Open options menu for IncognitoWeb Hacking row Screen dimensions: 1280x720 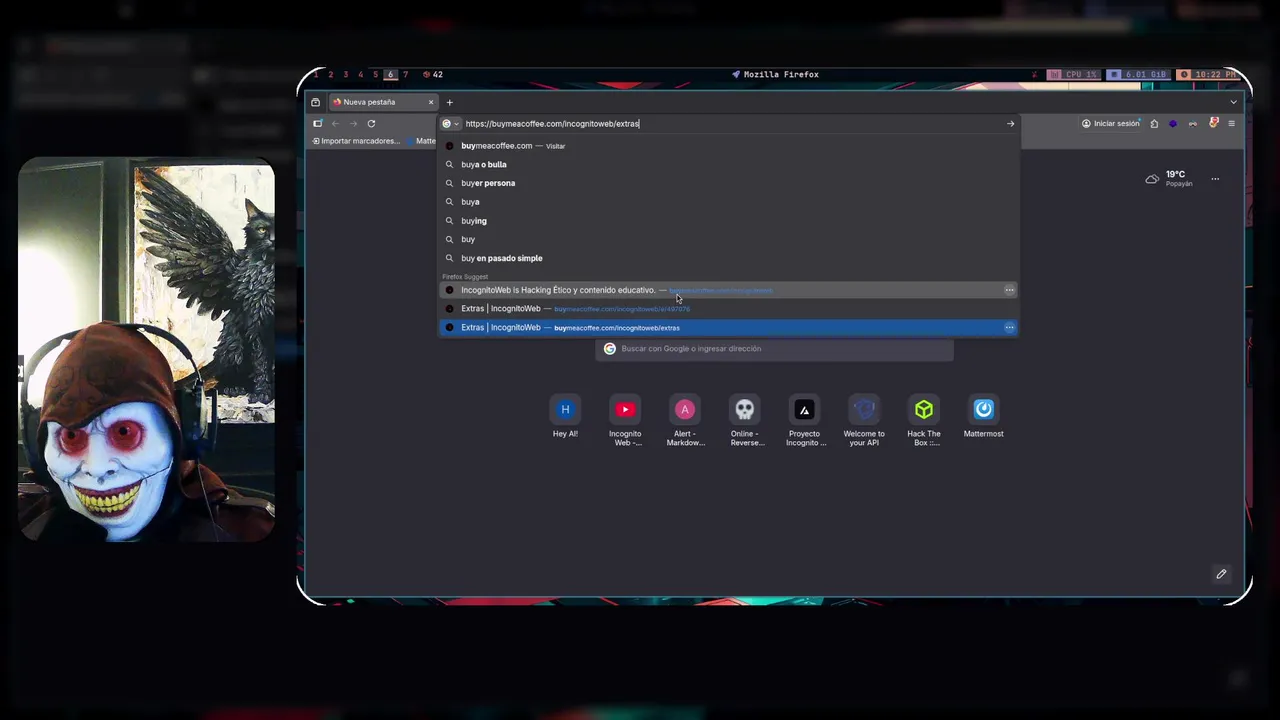coord(1009,290)
